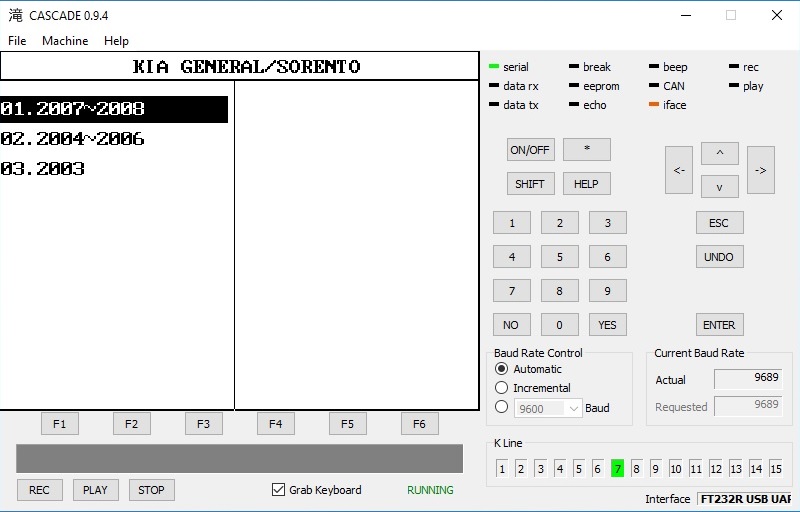Toggle the Grab Keyboard checkbox
Screen dimensions: 800x512
tap(279, 490)
